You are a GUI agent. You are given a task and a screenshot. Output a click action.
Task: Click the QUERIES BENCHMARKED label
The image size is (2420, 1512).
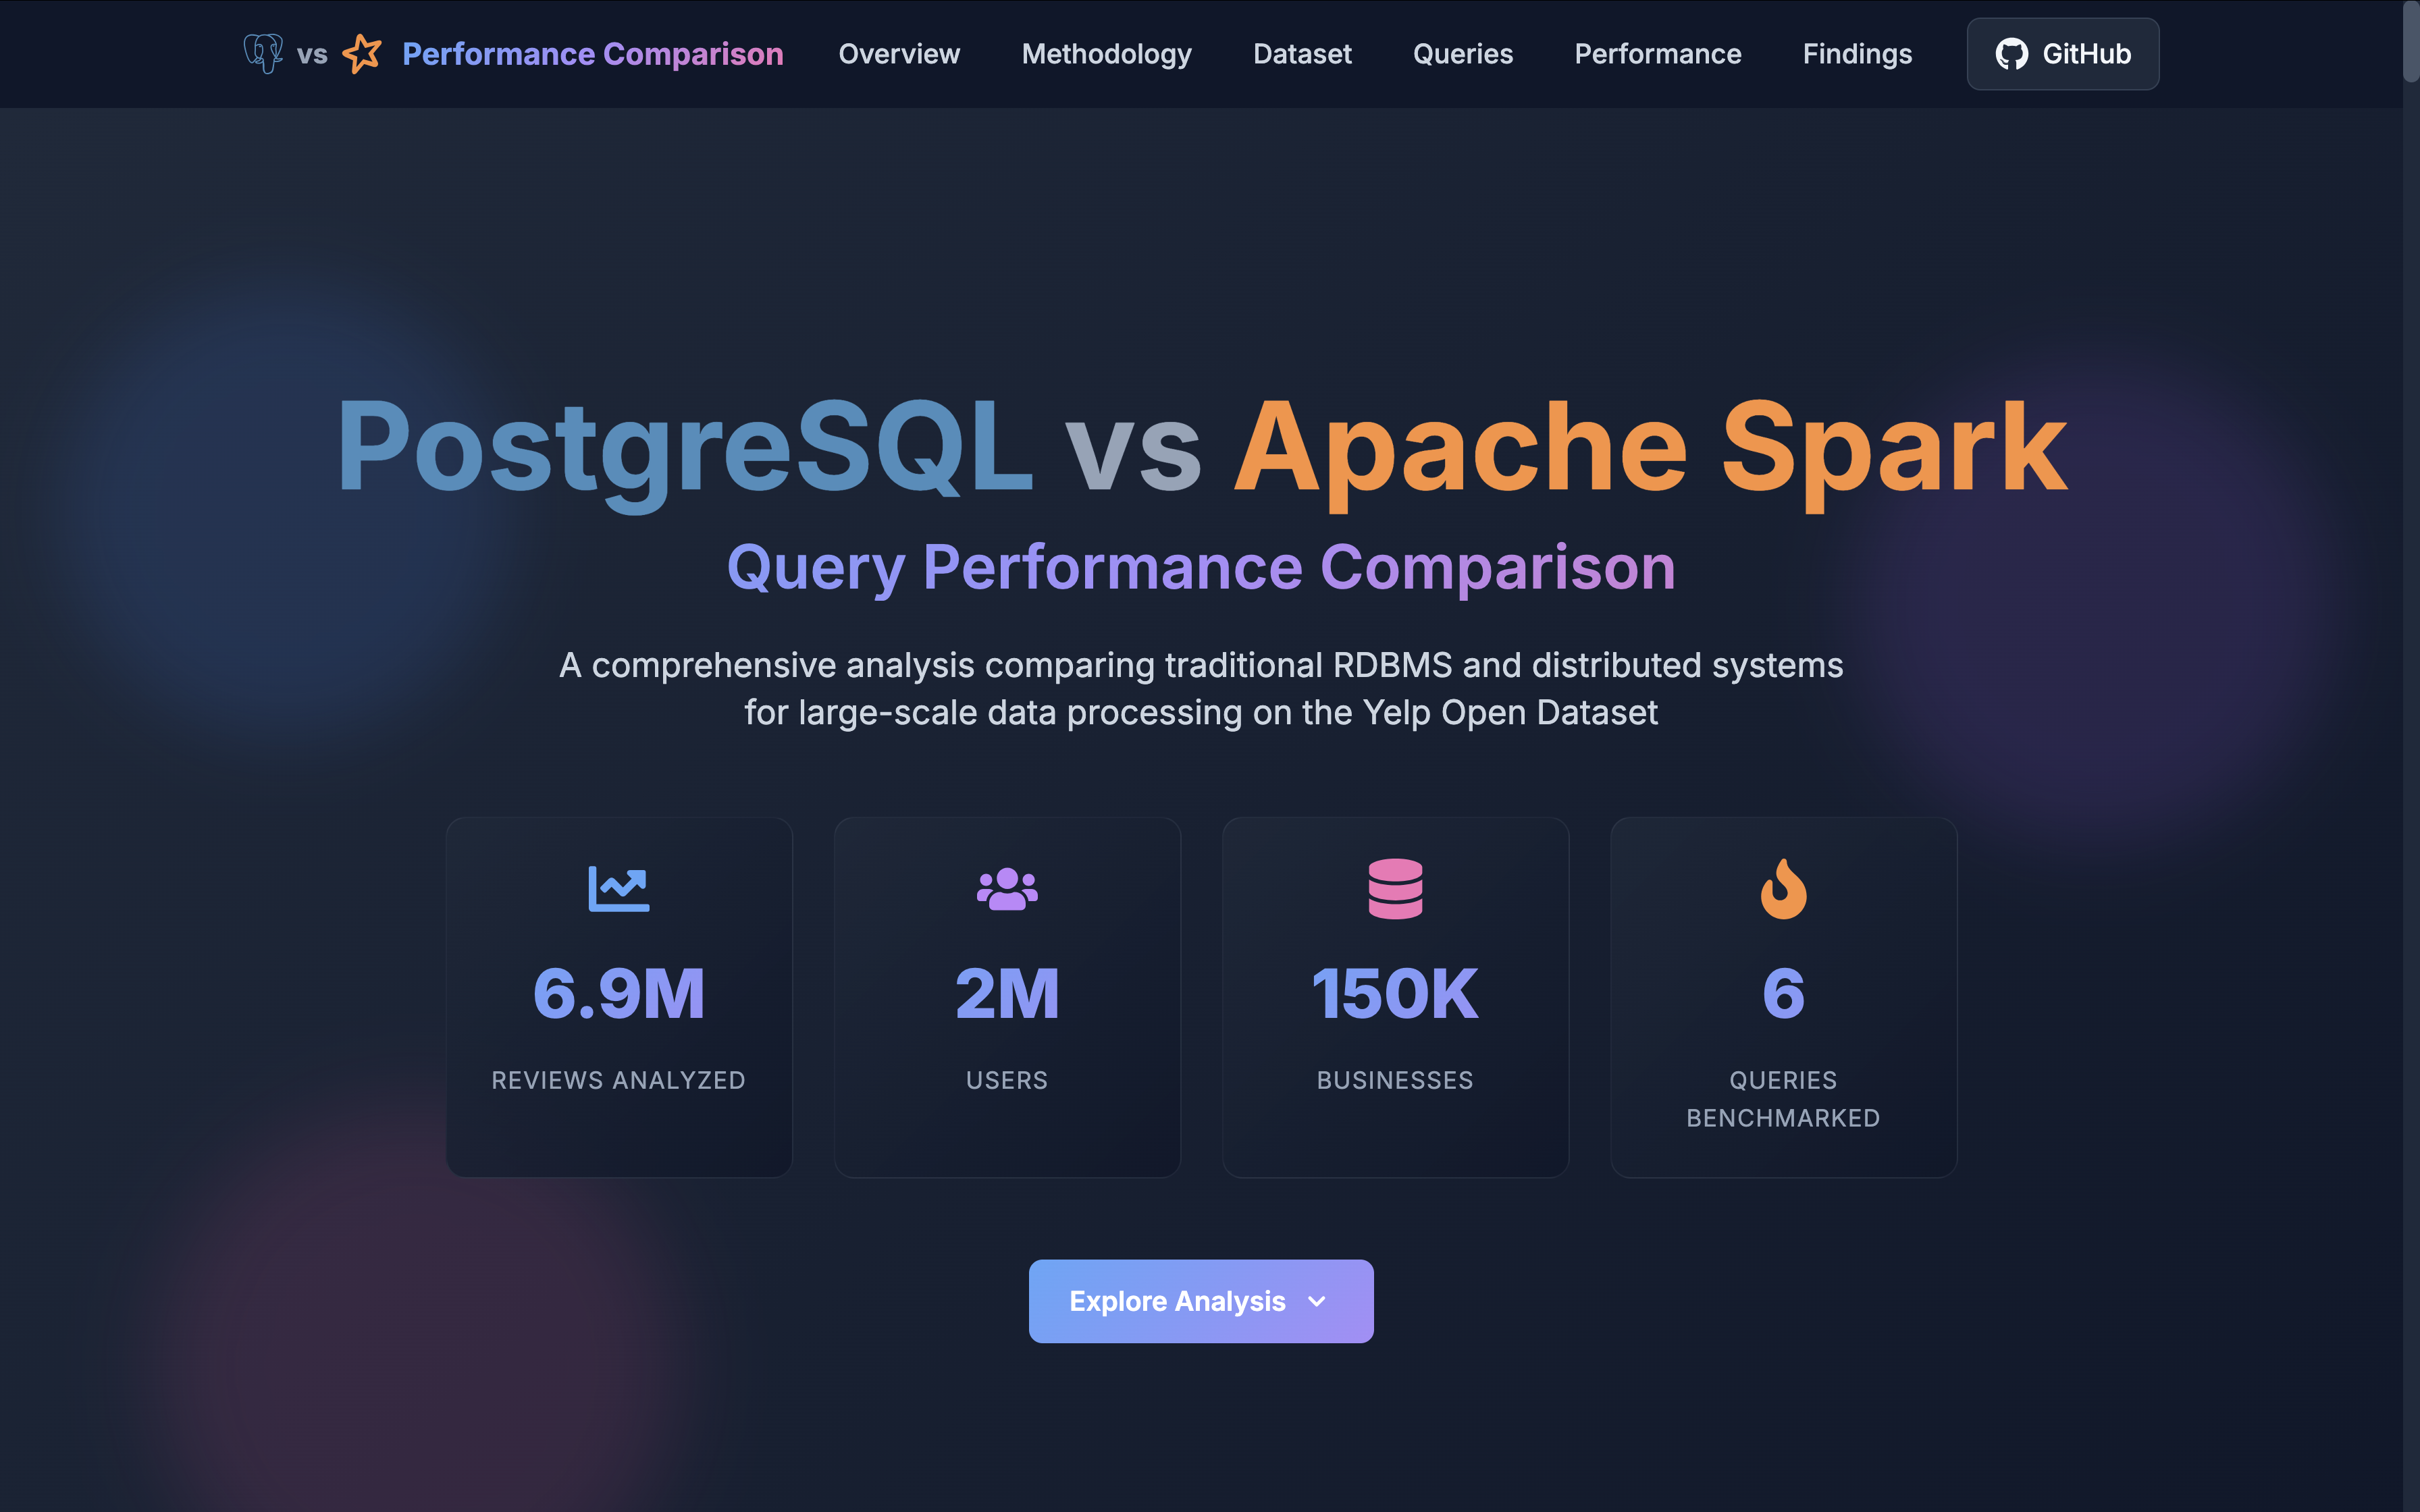pos(1783,1099)
